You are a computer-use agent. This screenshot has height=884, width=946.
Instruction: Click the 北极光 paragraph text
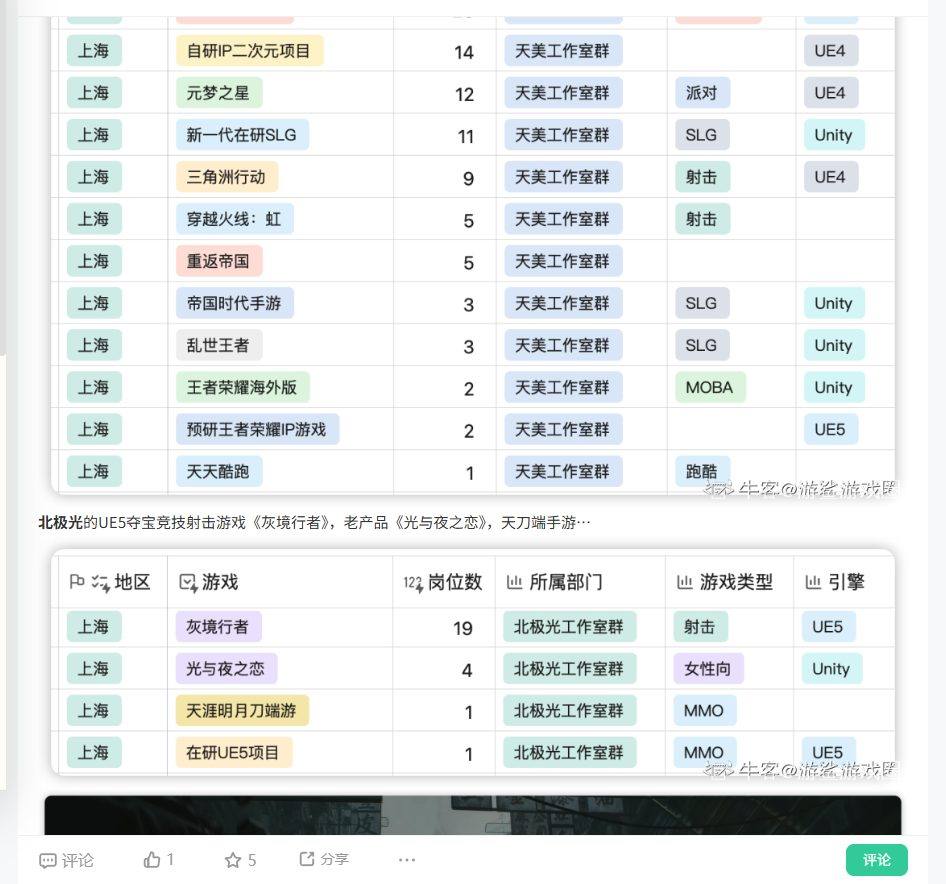point(314,522)
